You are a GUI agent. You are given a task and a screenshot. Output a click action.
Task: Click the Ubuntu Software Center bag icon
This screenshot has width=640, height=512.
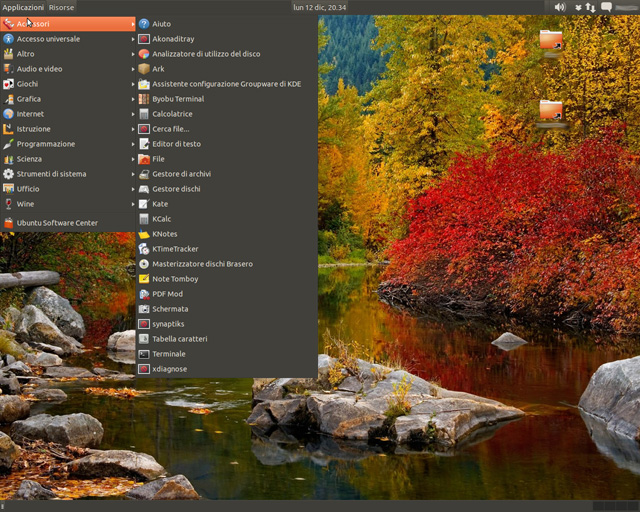point(8,223)
